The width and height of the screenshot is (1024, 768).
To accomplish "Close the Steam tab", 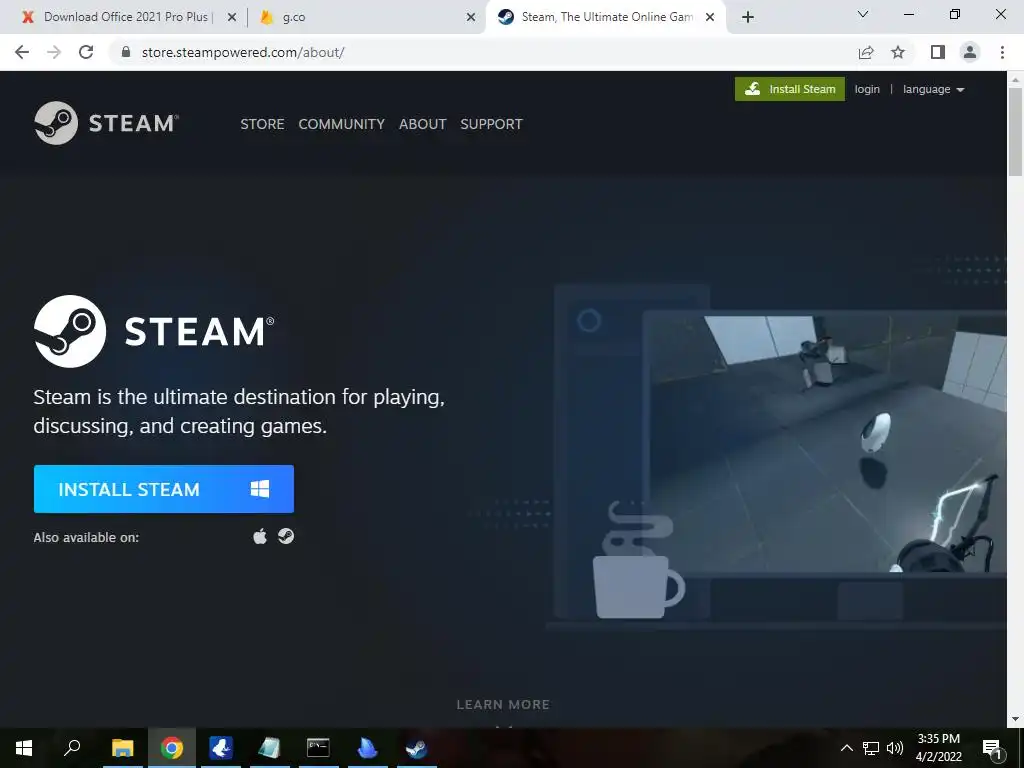I will [711, 18].
